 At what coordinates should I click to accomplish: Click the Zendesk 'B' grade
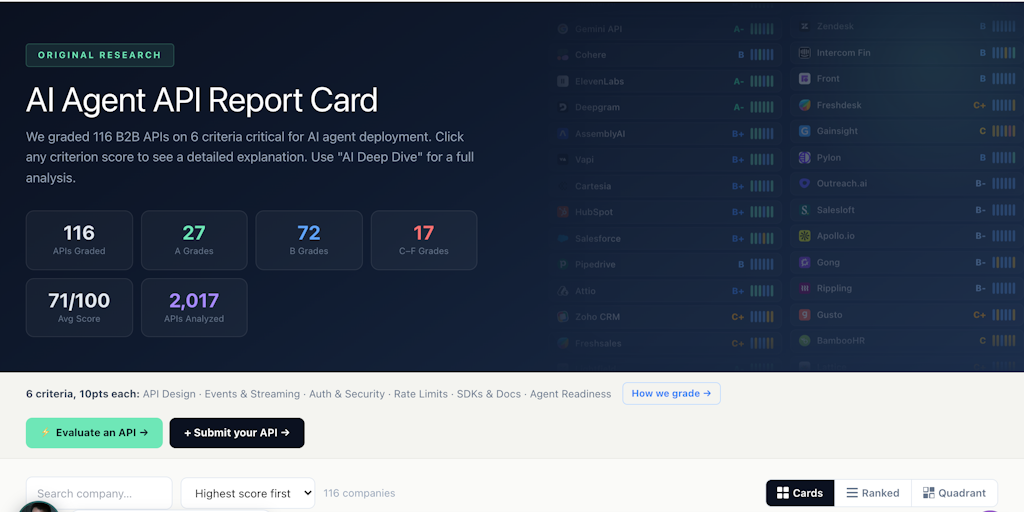[x=982, y=26]
